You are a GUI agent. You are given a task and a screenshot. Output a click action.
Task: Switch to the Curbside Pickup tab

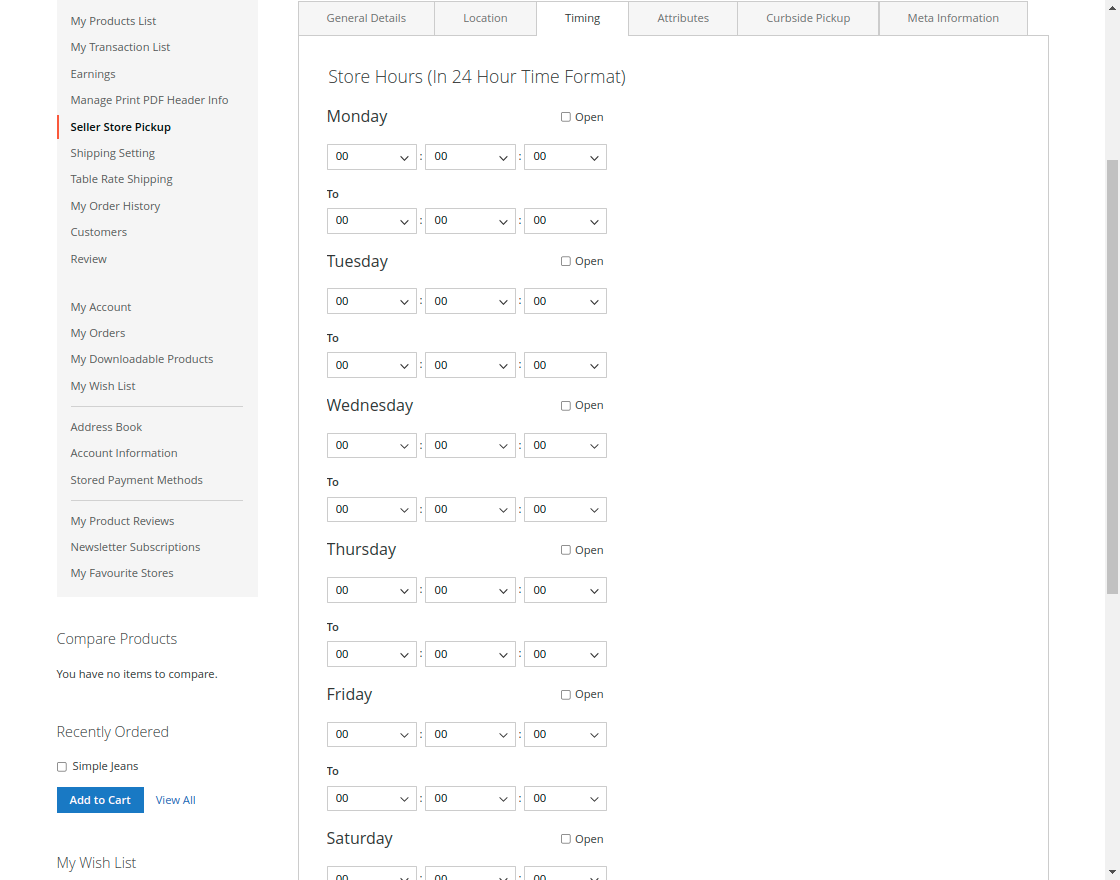(x=807, y=18)
